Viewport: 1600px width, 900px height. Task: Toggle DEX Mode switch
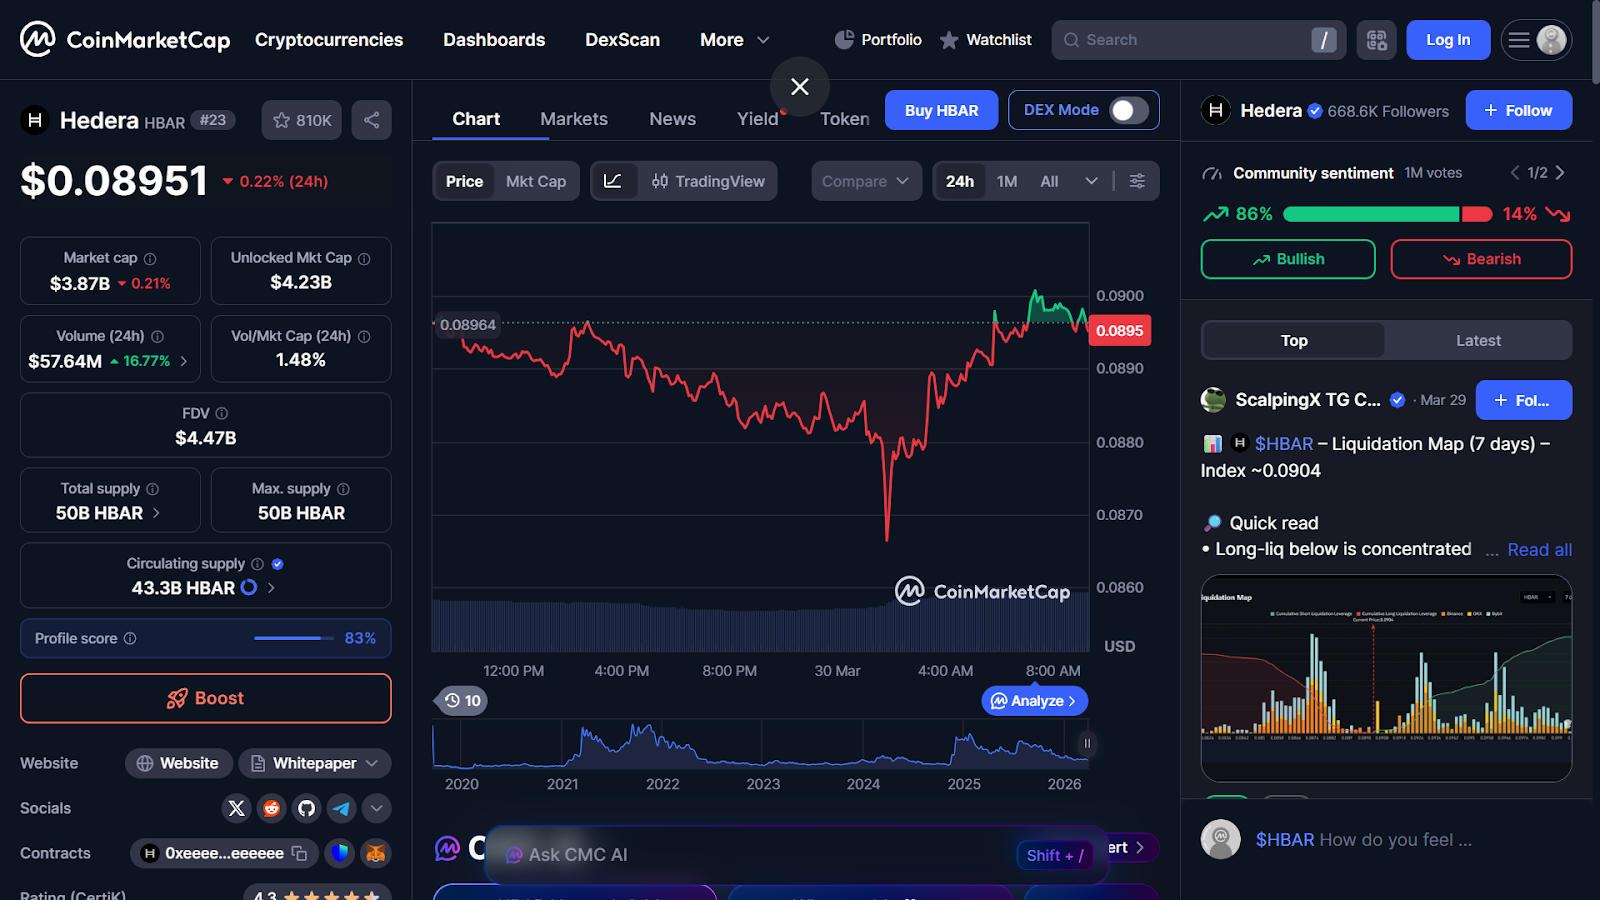coord(1128,110)
